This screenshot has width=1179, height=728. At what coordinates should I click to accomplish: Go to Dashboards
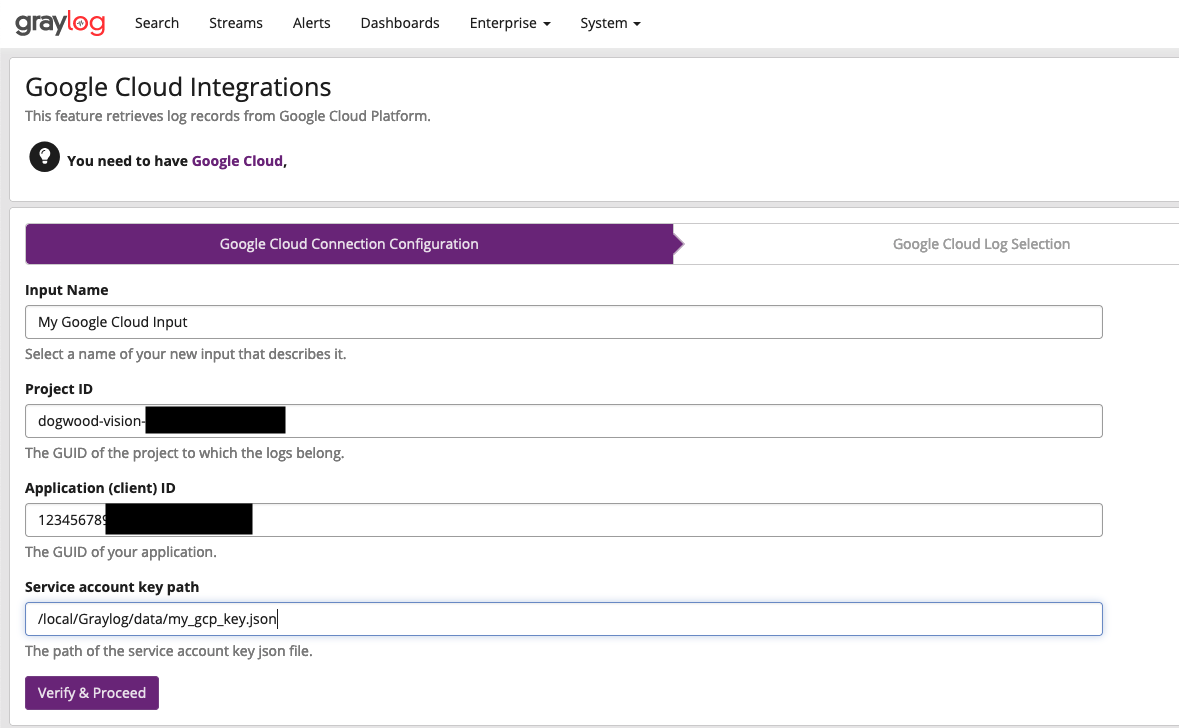pyautogui.click(x=399, y=22)
